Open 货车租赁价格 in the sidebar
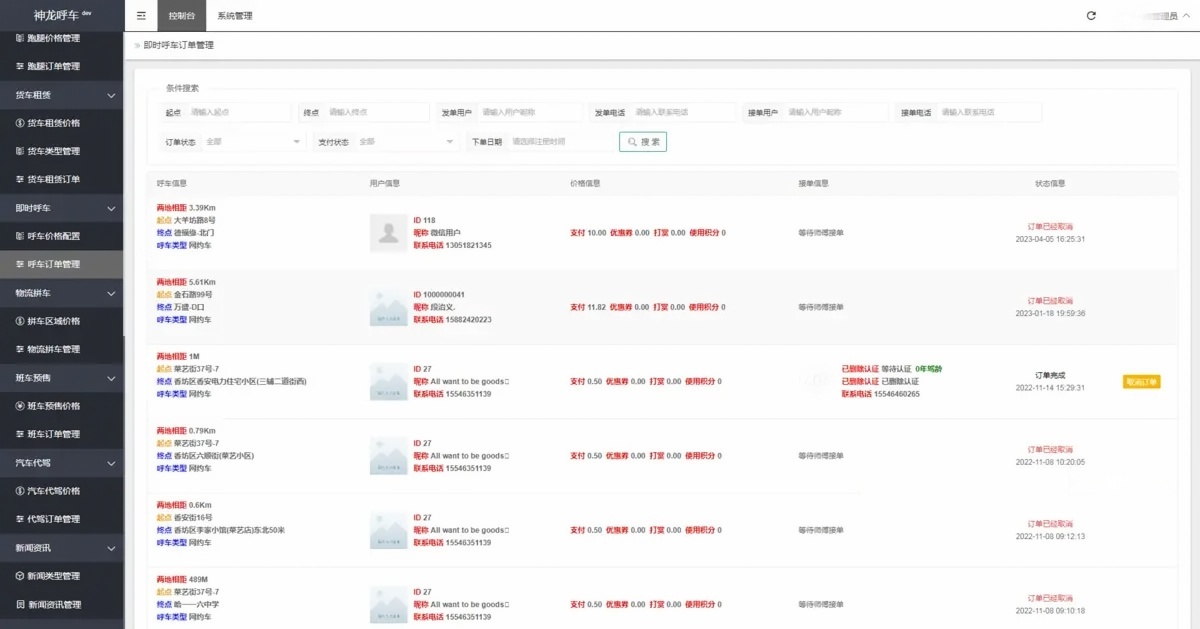The image size is (1200, 629). pyautogui.click(x=53, y=123)
